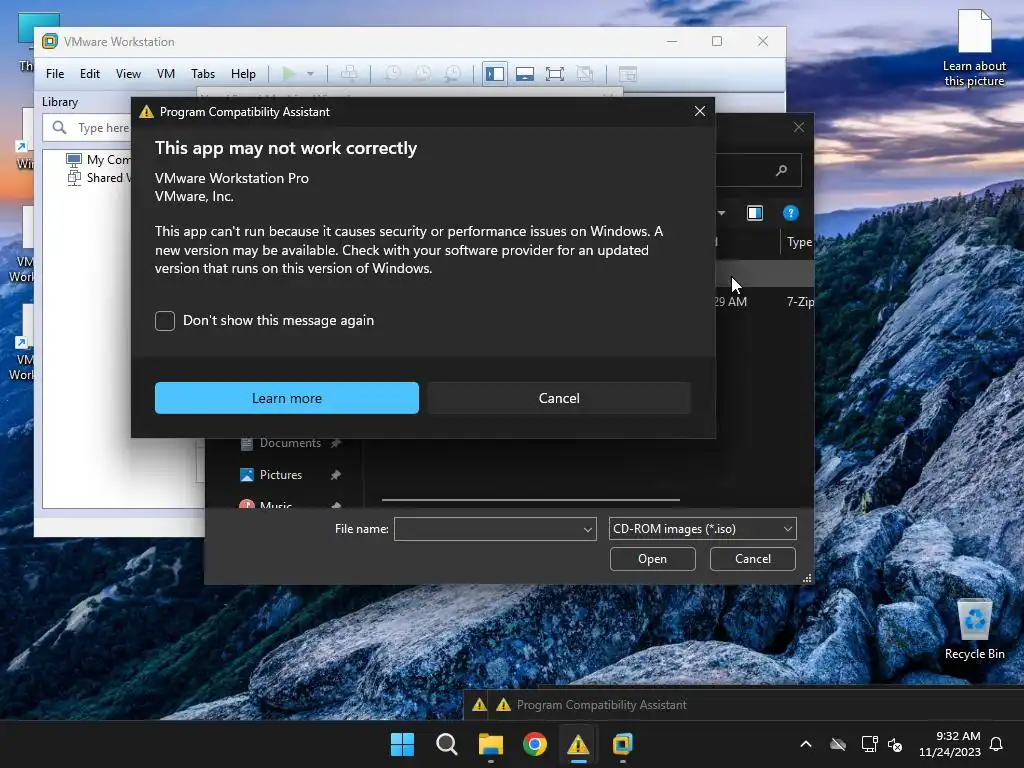Viewport: 1024px width, 768px height.
Task: Close the file browse dialog
Action: click(799, 127)
